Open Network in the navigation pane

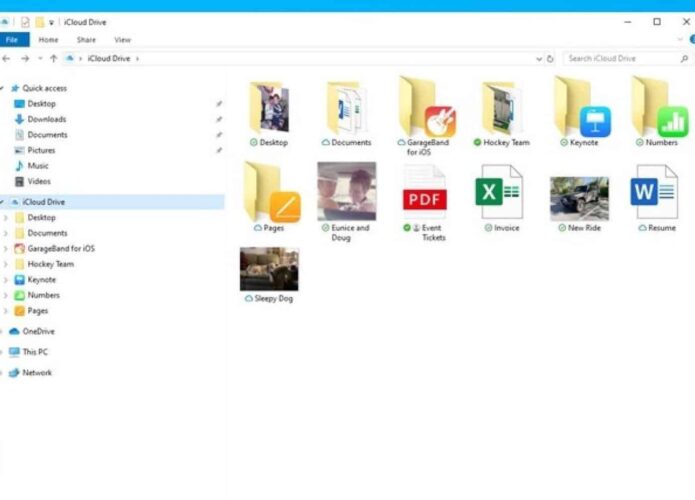37,372
